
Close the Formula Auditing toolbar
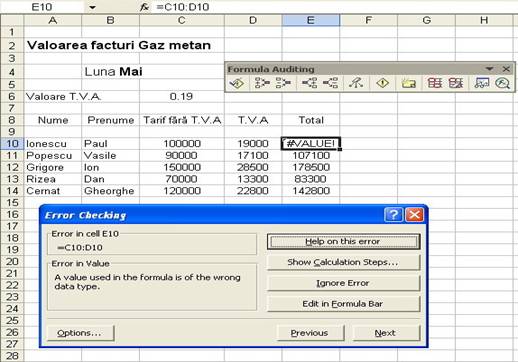[x=506, y=69]
